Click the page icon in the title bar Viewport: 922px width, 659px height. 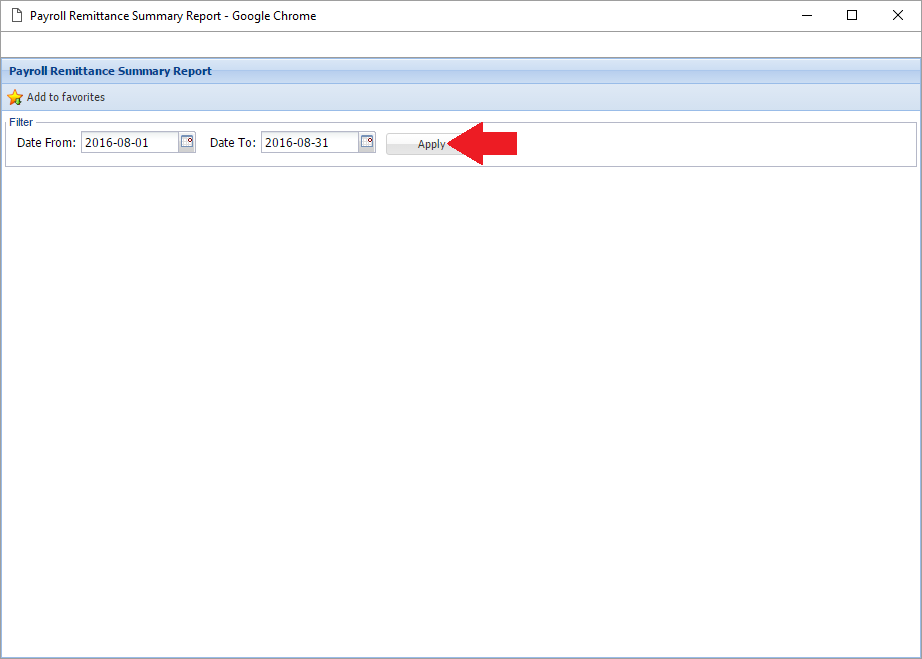click(x=17, y=16)
